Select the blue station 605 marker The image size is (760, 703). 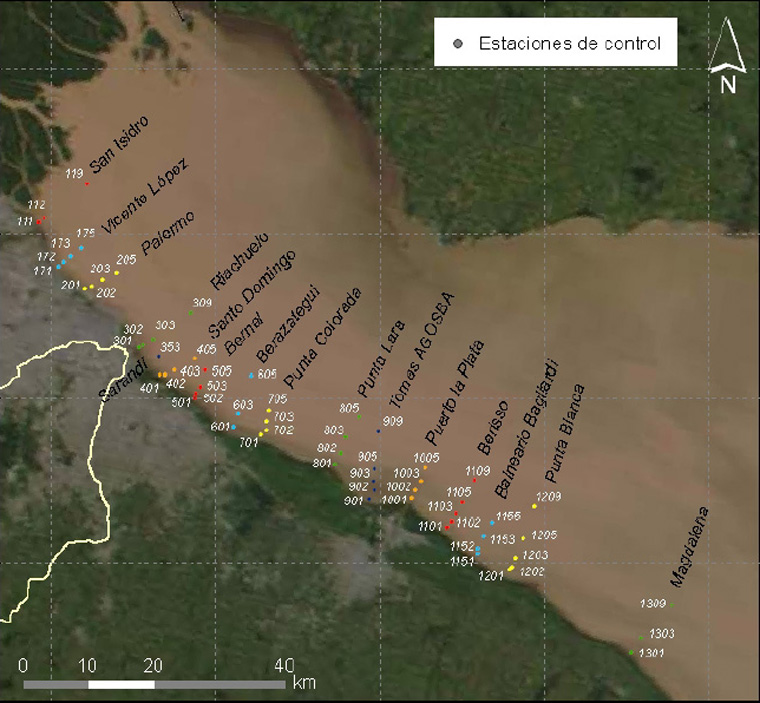251,375
